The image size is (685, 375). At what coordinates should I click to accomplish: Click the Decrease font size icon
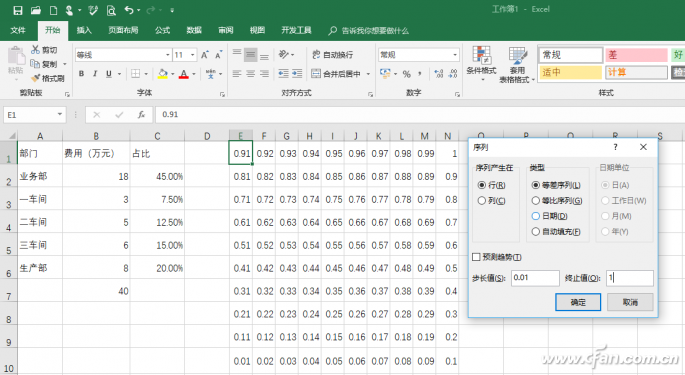click(218, 55)
